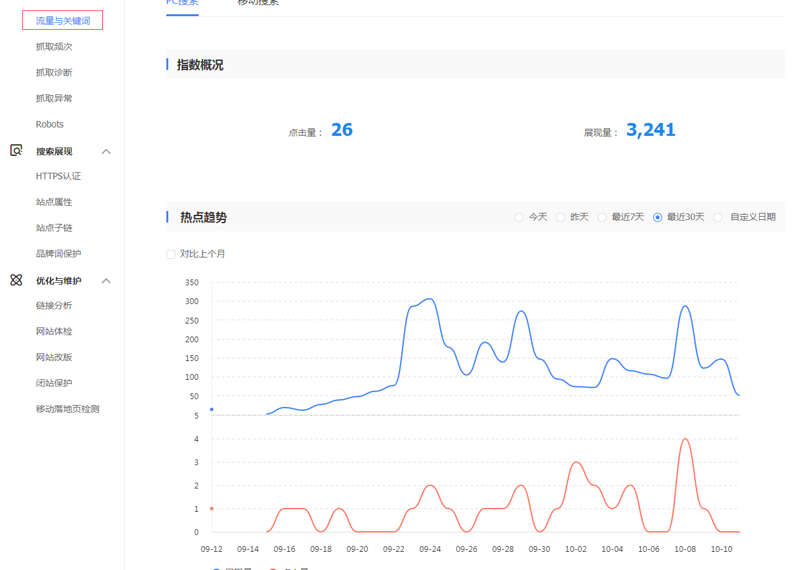Go to 抓取诊断 in sidebar

(54, 73)
